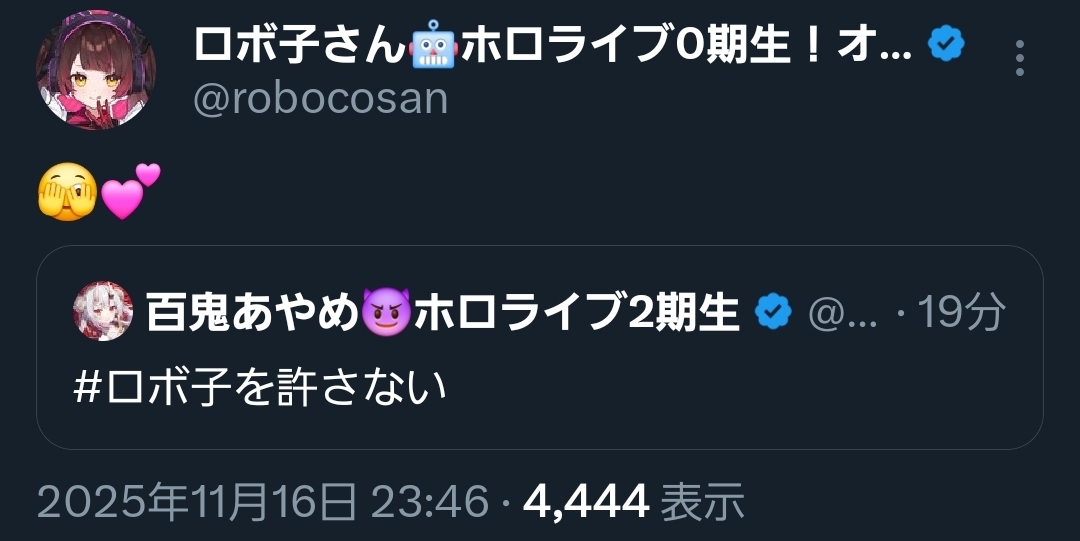
Task: Click the purple smiling devil emoji
Action: pos(386,312)
